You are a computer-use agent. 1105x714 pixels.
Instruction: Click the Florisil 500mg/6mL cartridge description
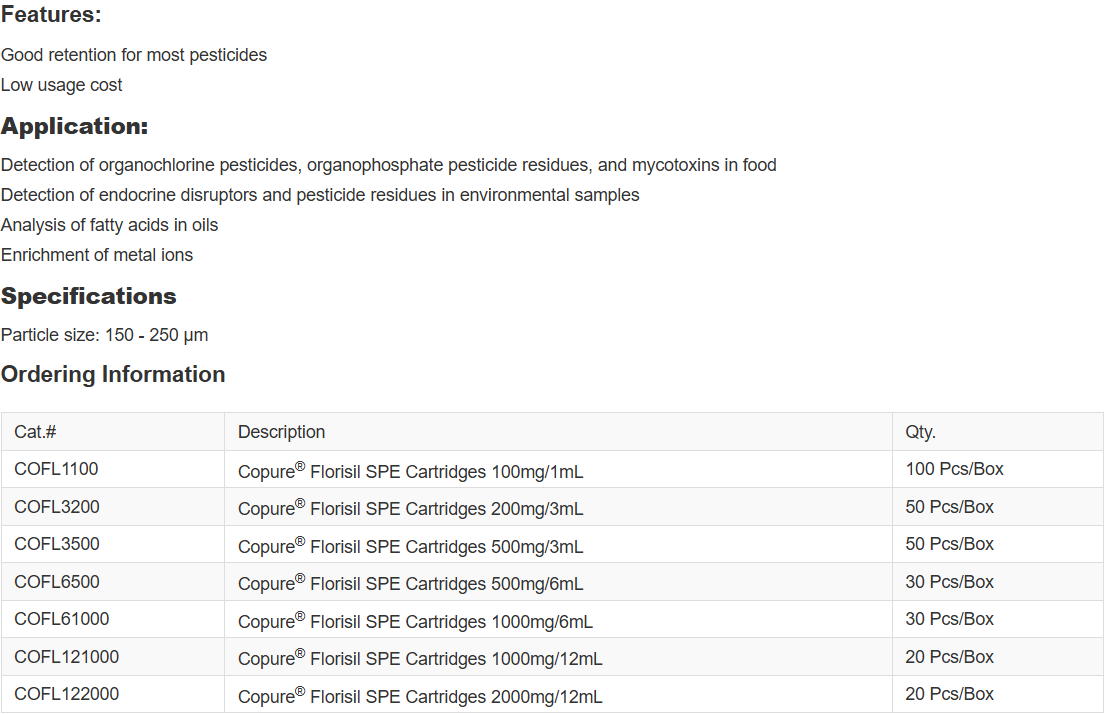pos(410,583)
